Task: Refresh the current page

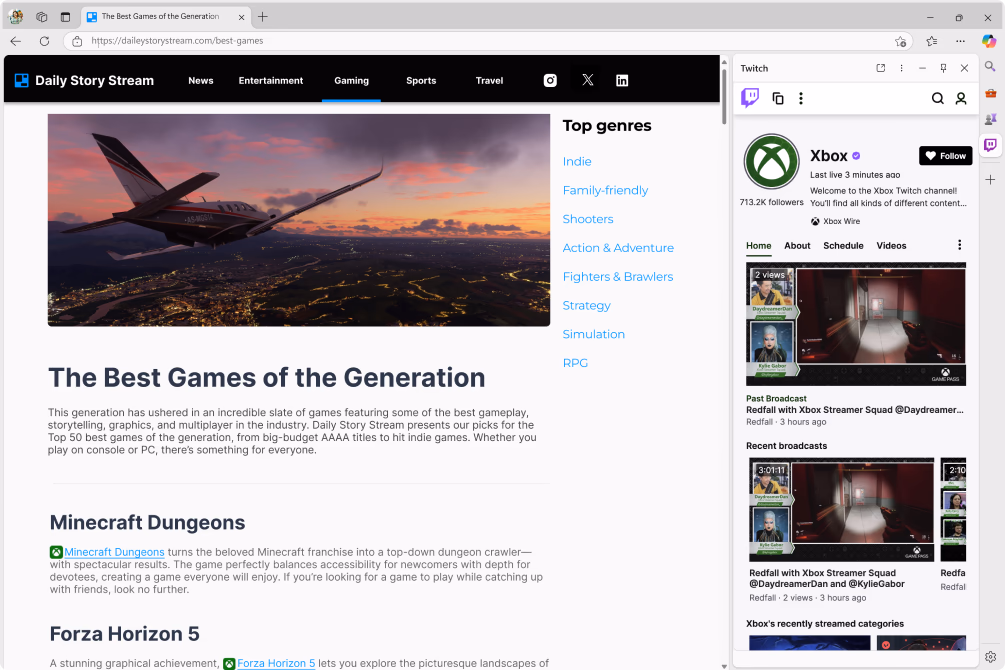Action: [44, 41]
